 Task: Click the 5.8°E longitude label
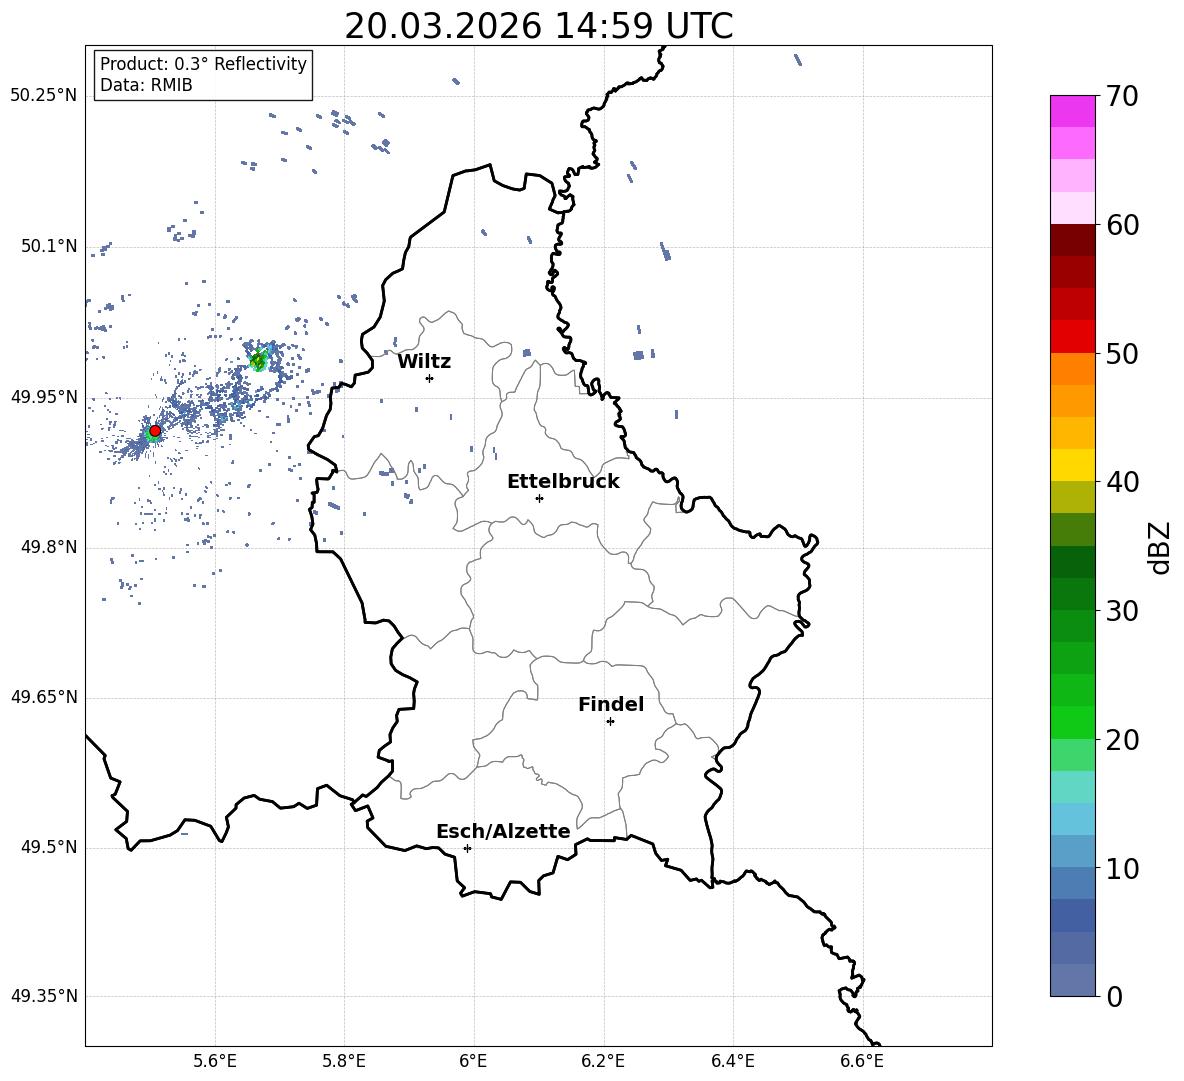pos(344,1061)
